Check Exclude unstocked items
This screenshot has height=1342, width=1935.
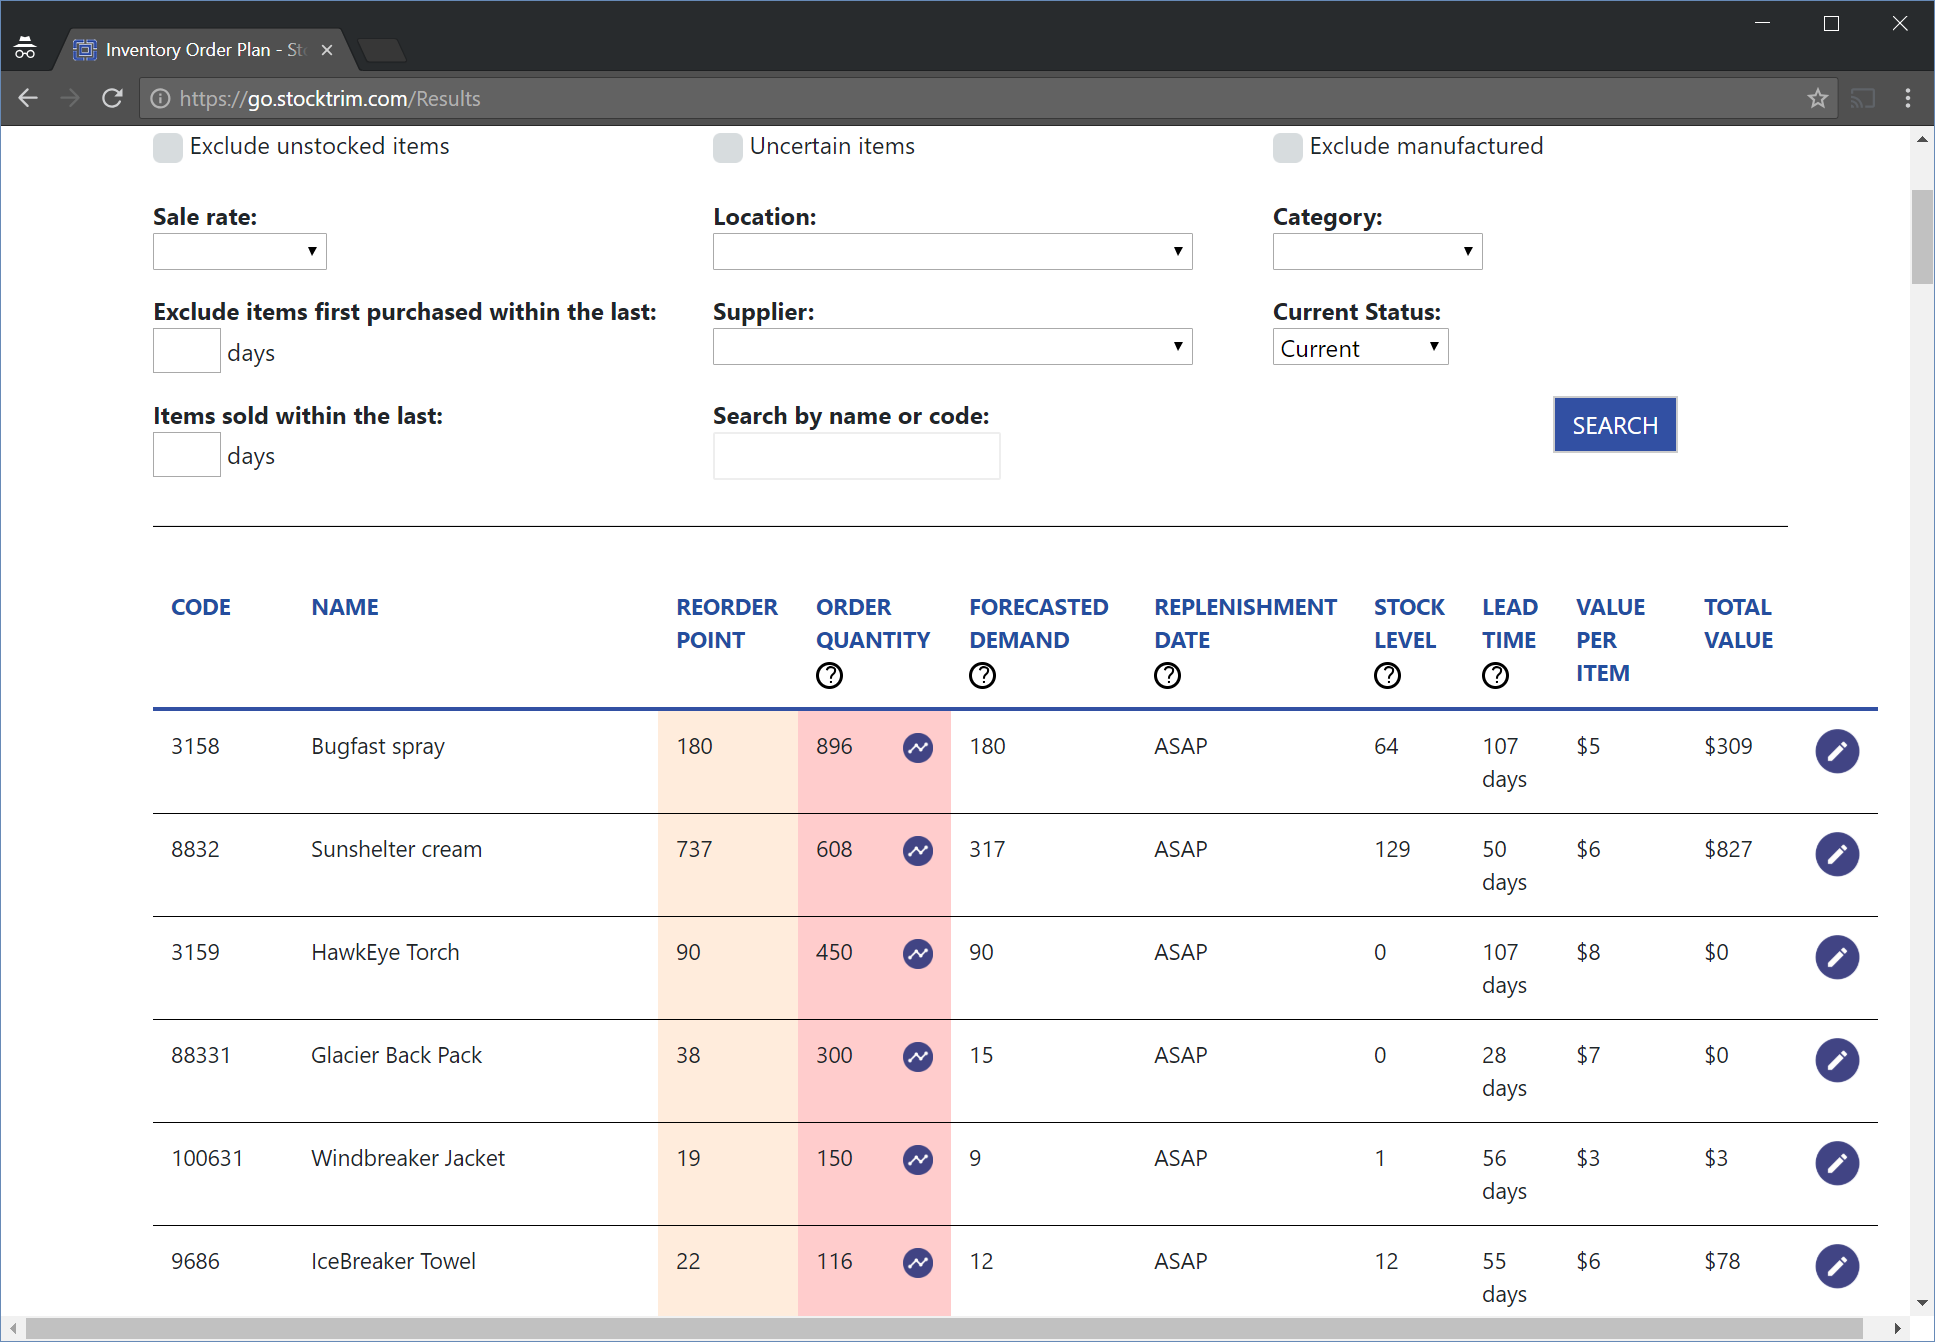click(168, 148)
